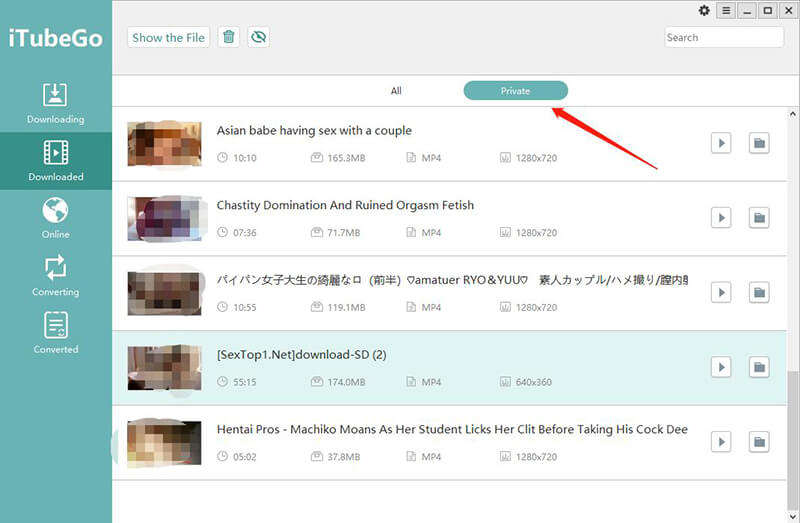The width and height of the screenshot is (800, 523).
Task: Click the MP4 format label in 55:15 row
Action: pos(431,382)
